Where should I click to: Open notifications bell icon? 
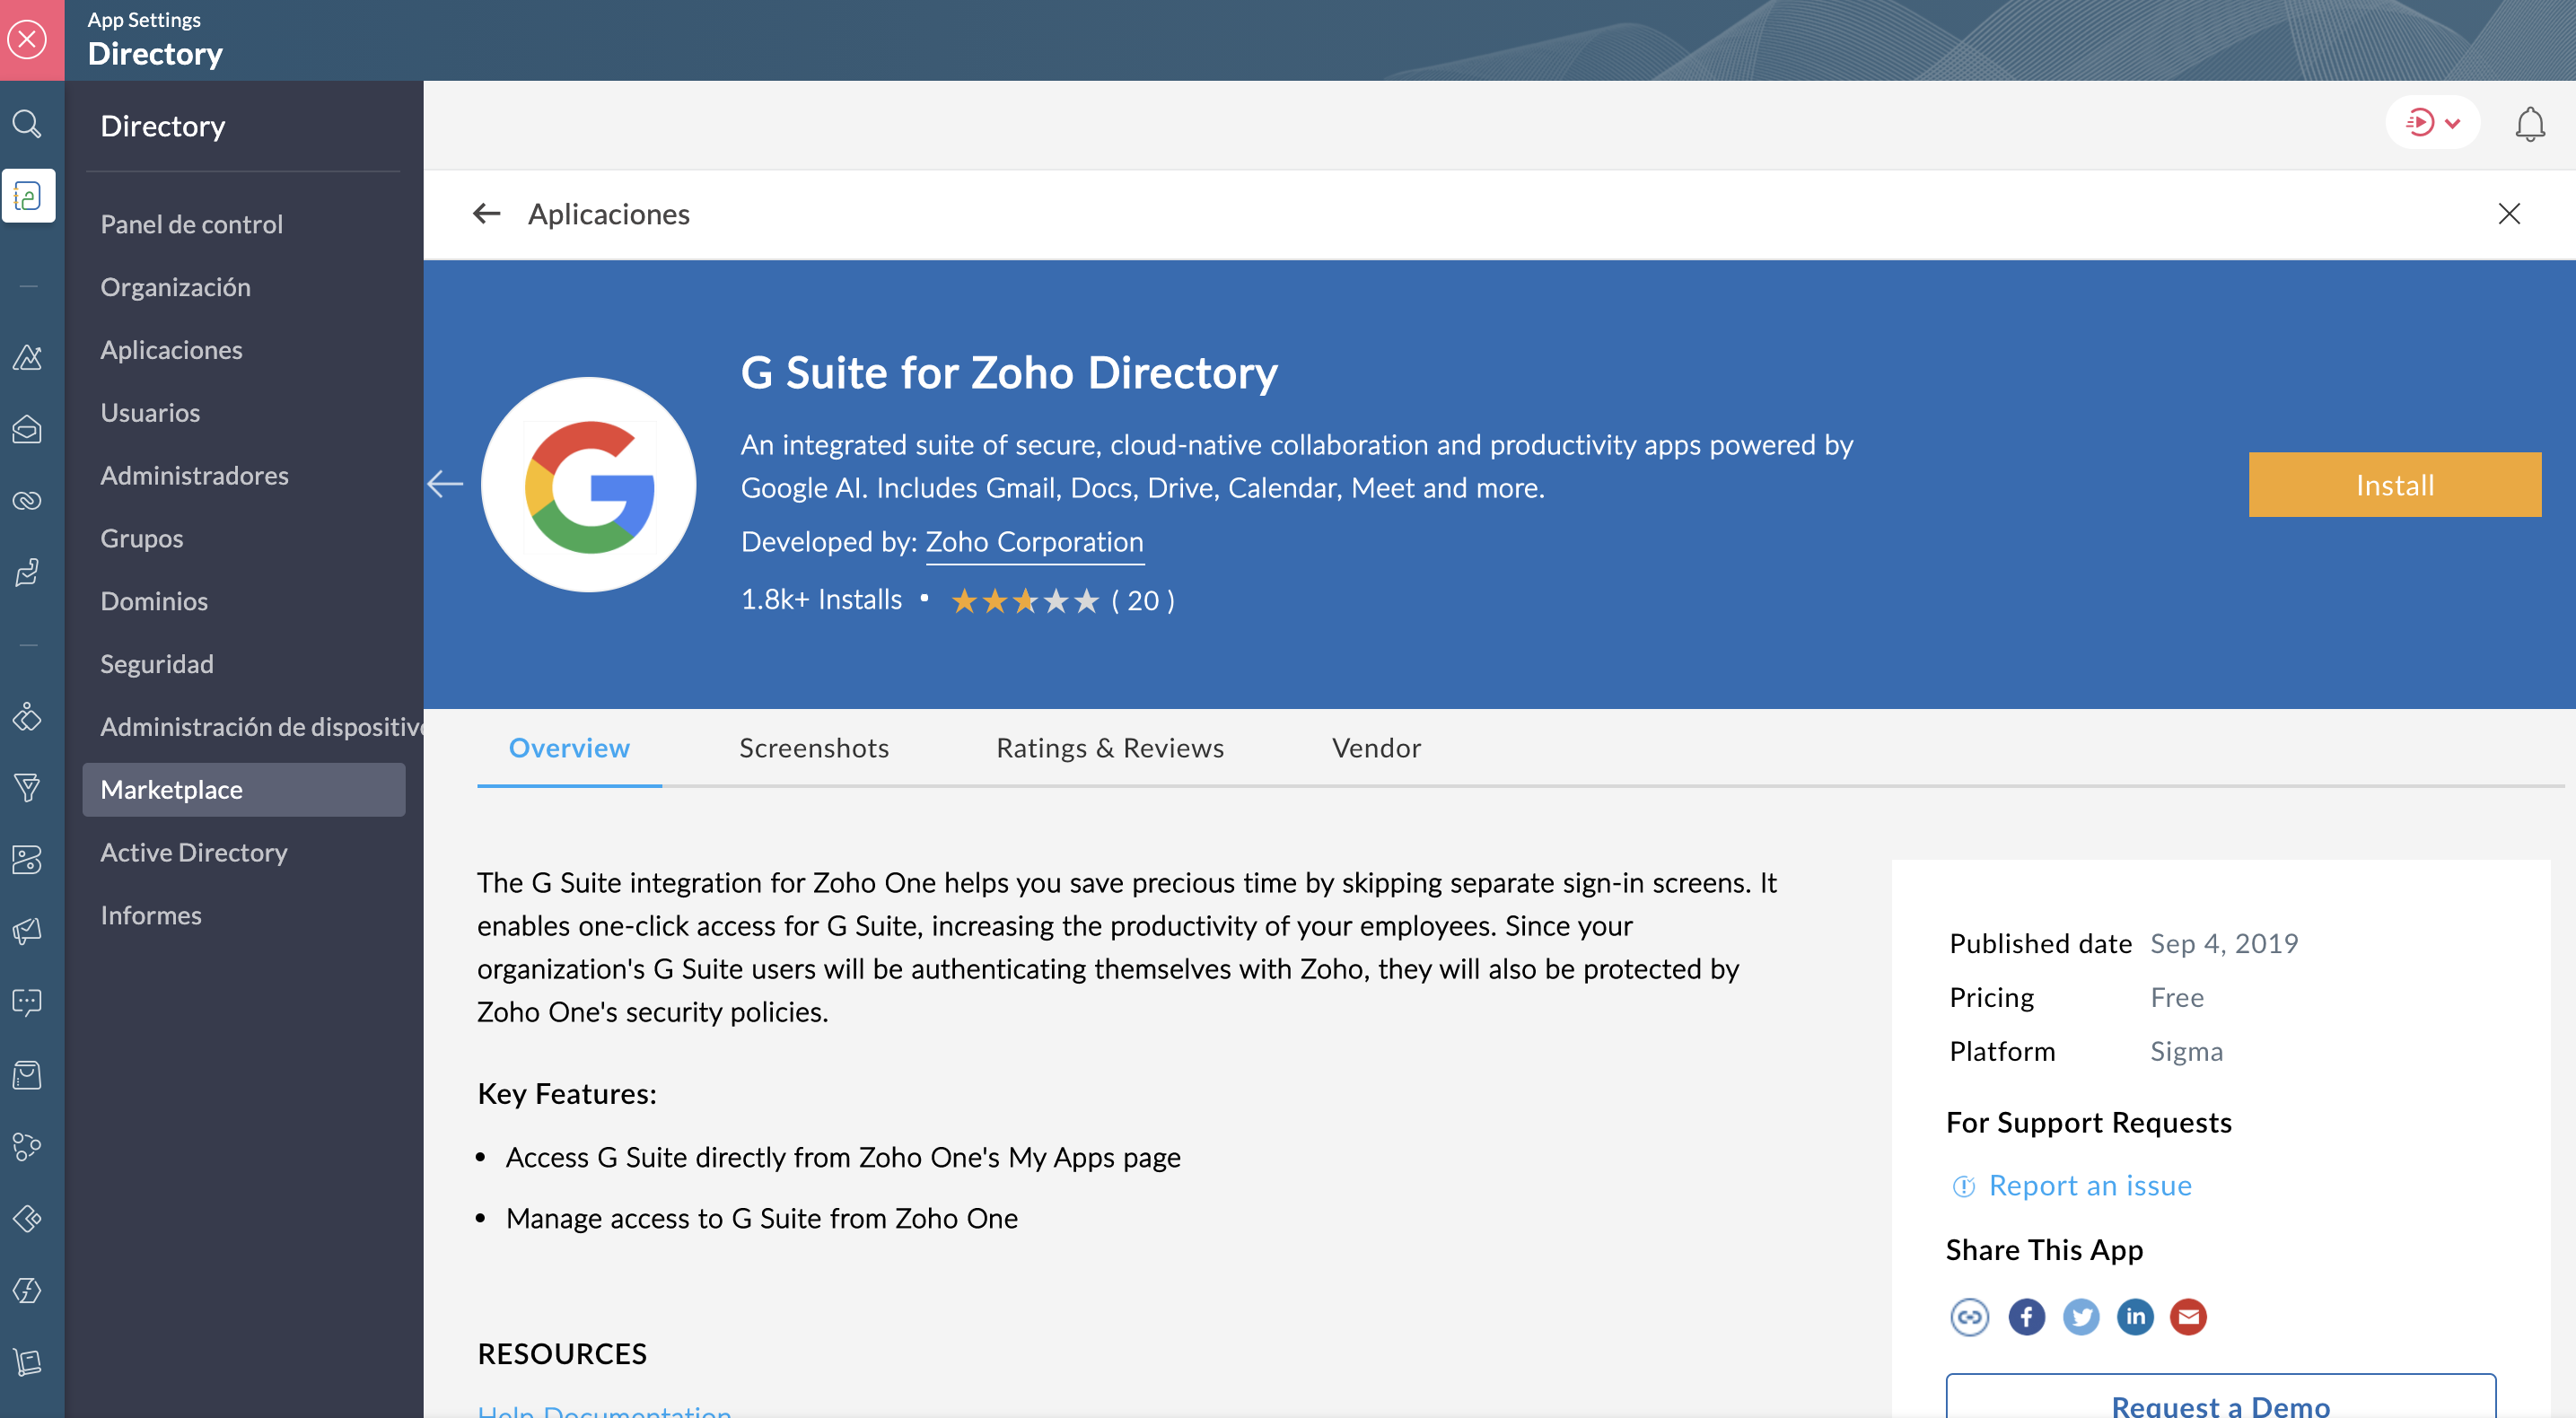click(x=2529, y=124)
